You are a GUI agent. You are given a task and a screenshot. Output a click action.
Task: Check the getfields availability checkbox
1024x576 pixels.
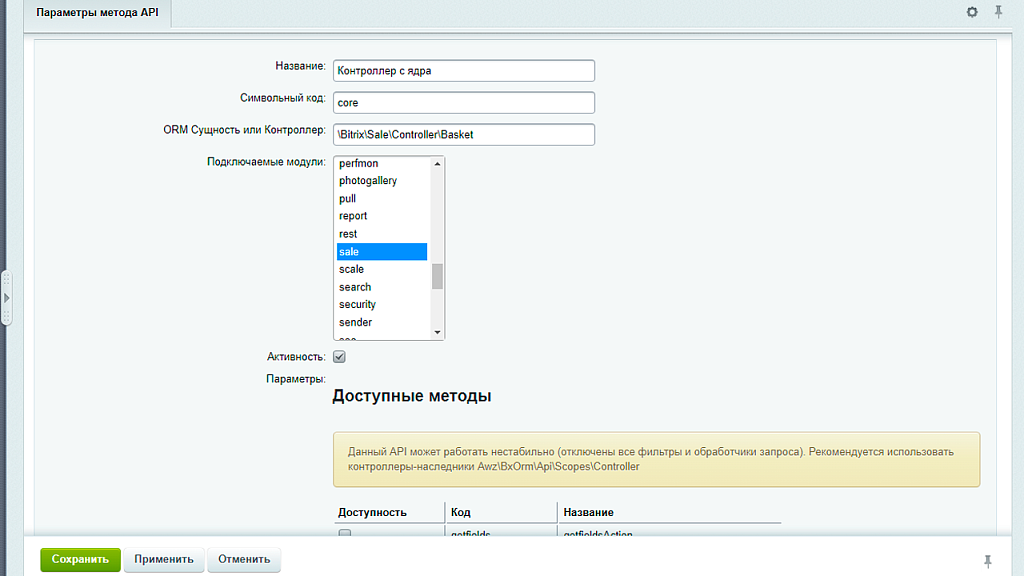coord(344,533)
